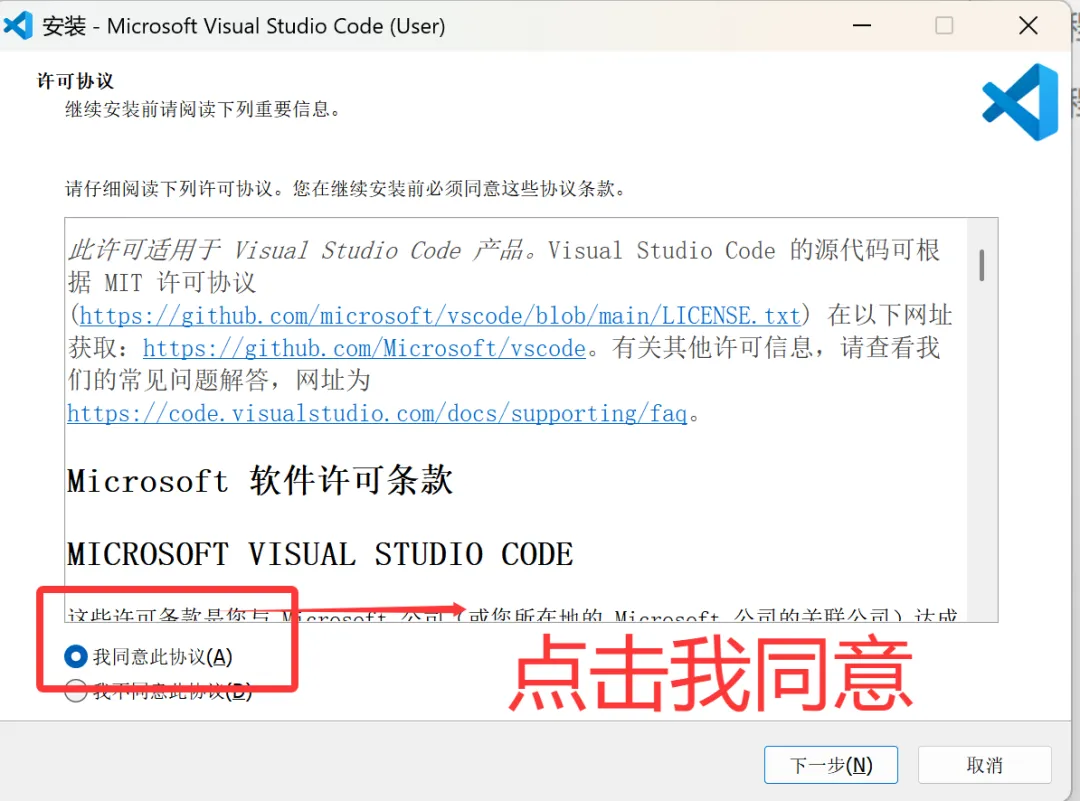The image size is (1080, 801).
Task: Close the installer window
Action: click(x=1028, y=25)
